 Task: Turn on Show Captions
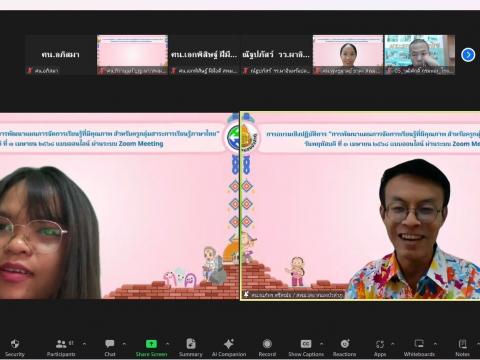[x=306, y=348]
